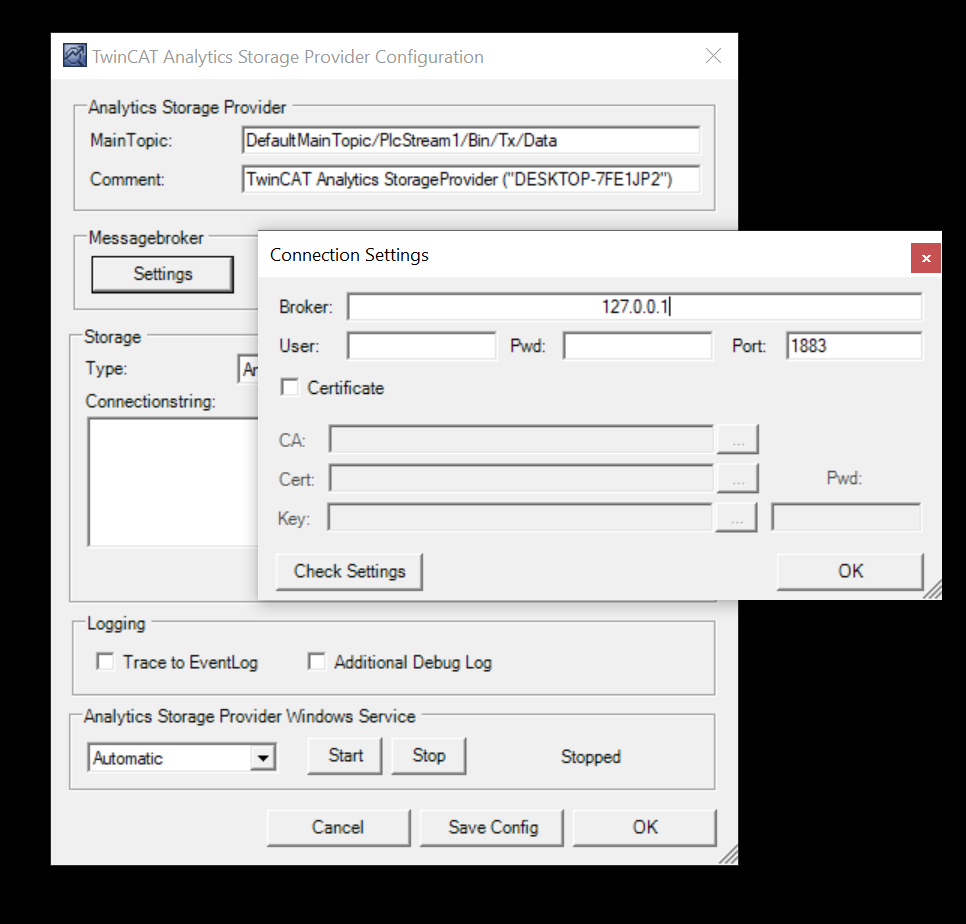This screenshot has width=966, height=924.
Task: Browse for Key file
Action: point(736,517)
